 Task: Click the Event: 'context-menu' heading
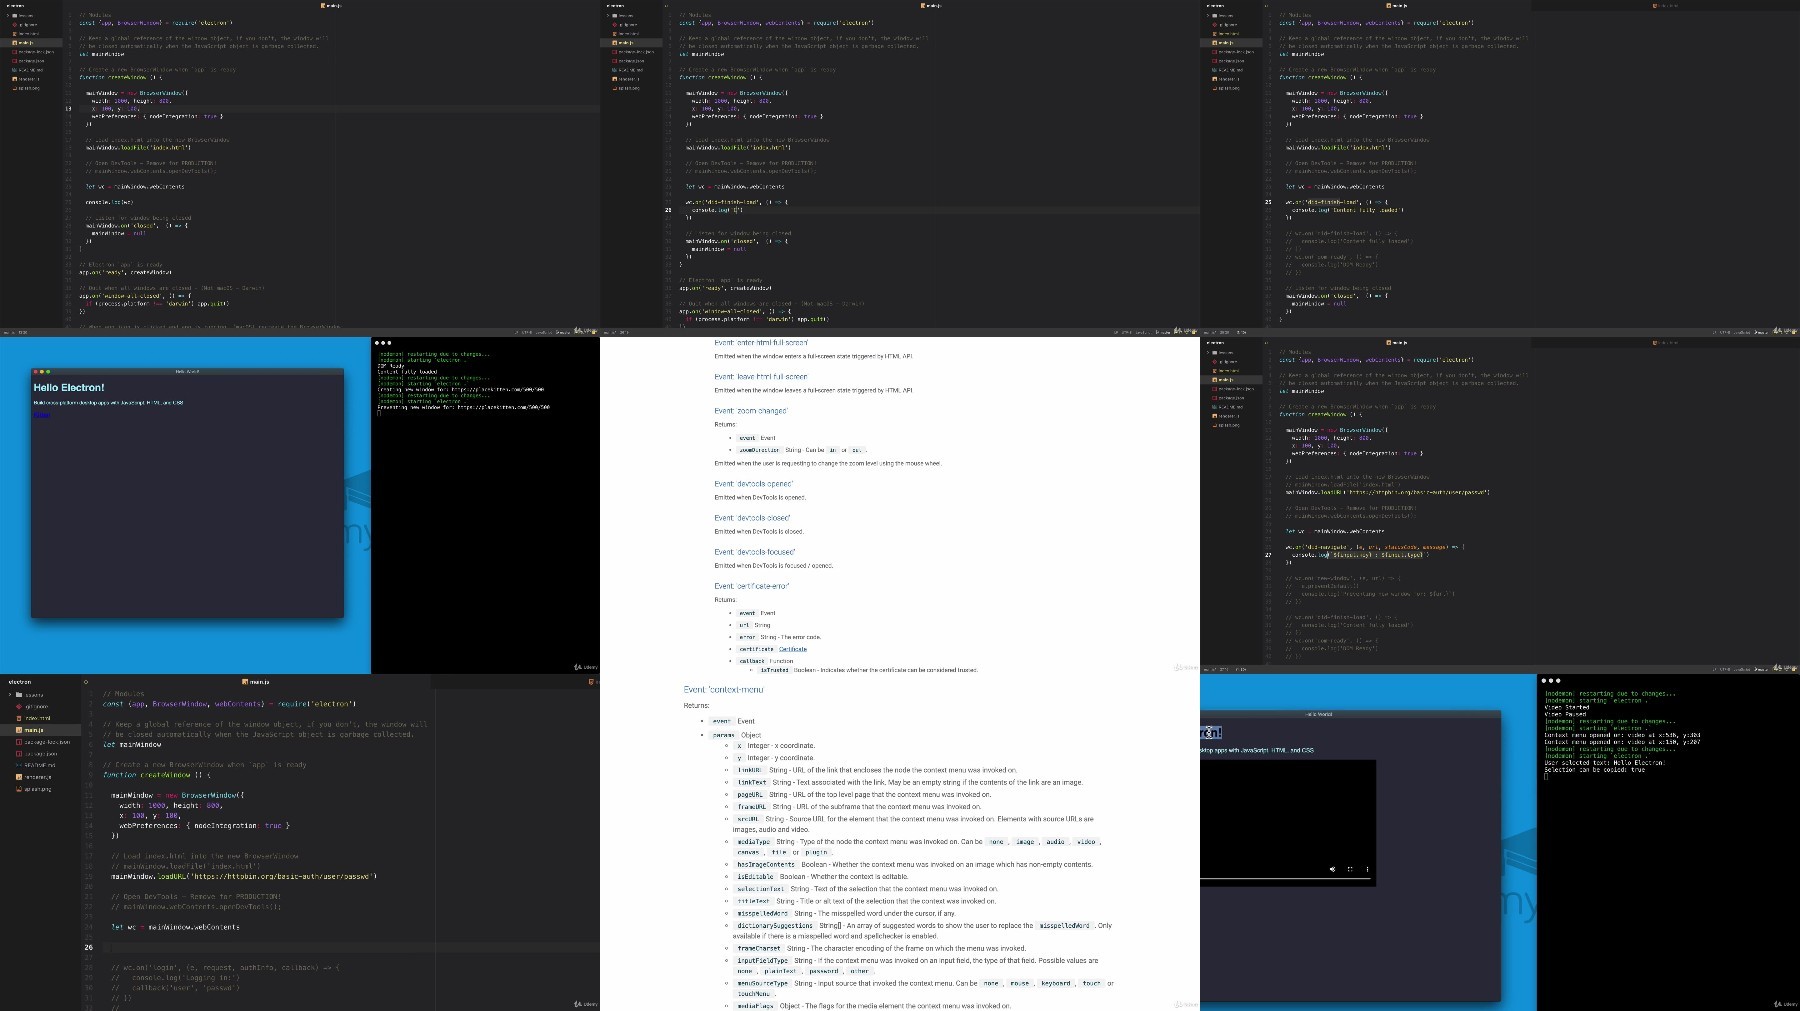723,689
